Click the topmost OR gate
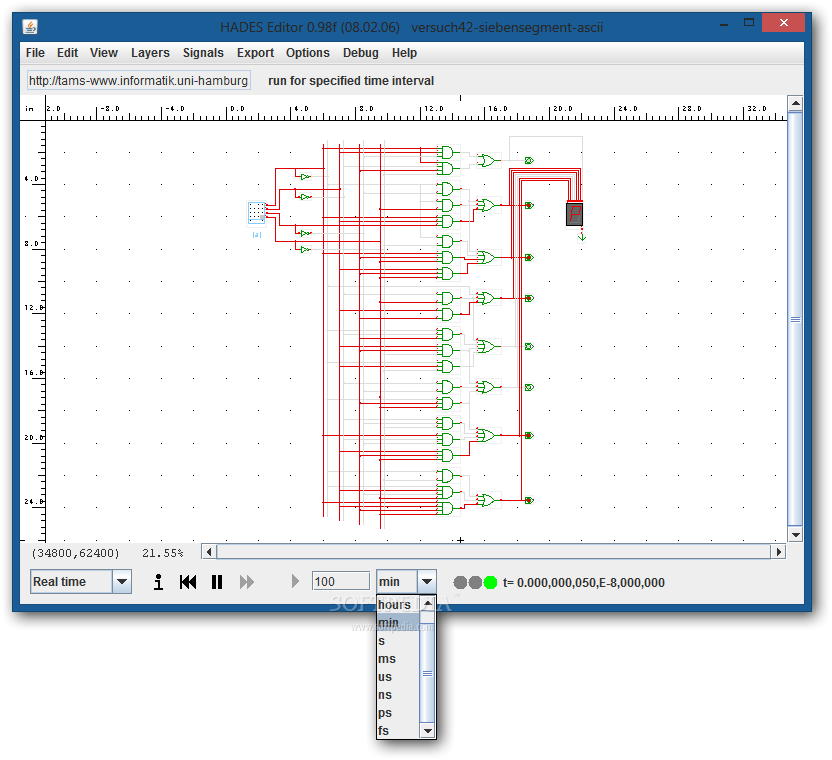 [x=487, y=160]
